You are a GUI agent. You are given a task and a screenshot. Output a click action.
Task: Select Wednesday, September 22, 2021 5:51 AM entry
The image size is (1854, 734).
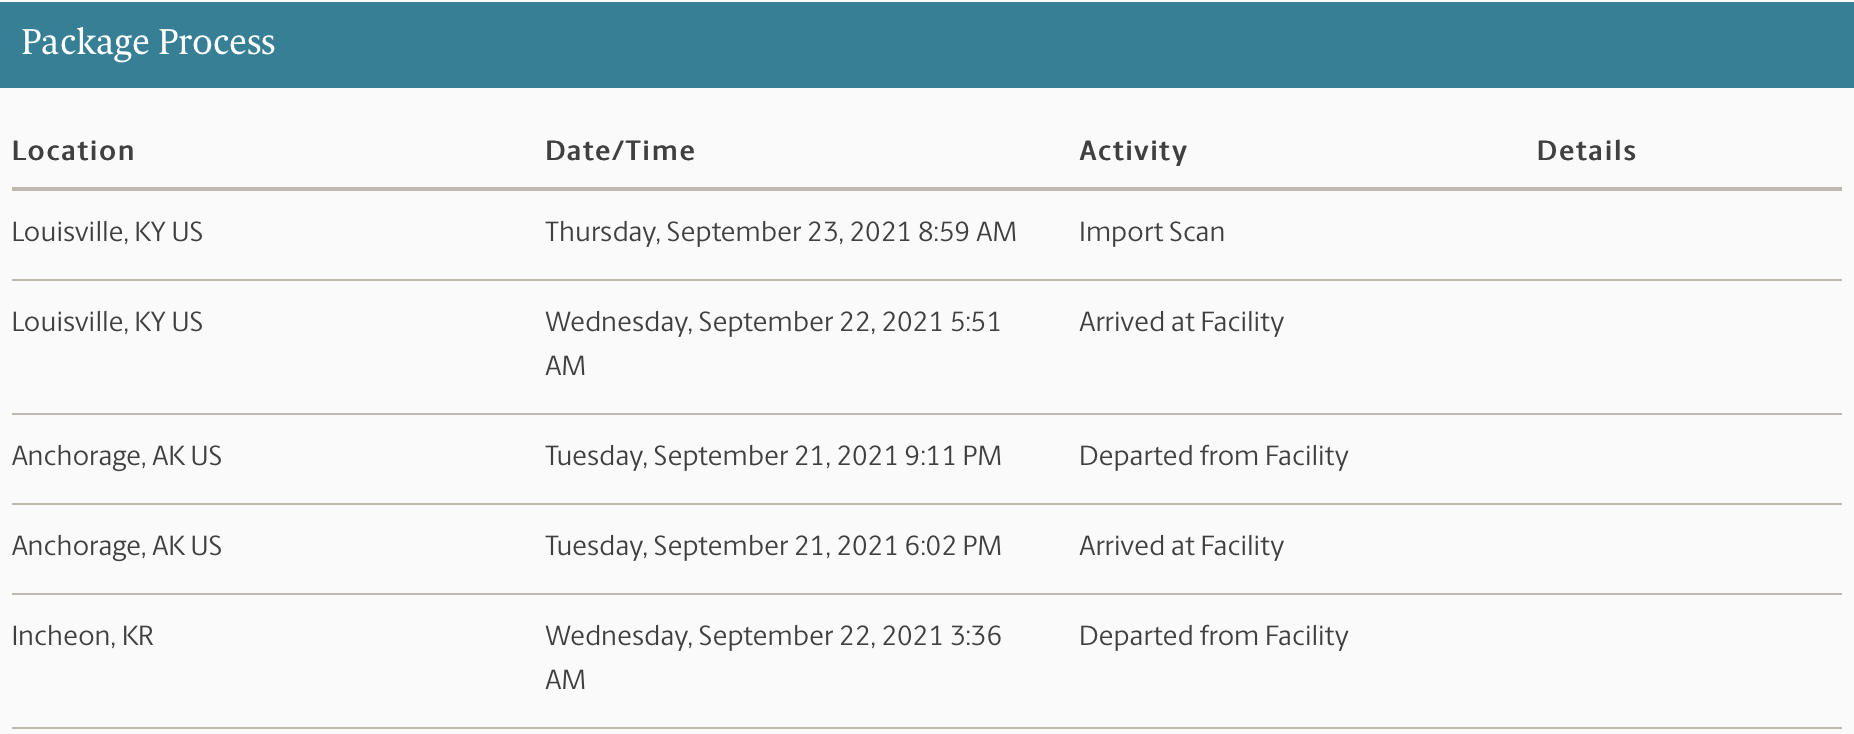[772, 344]
